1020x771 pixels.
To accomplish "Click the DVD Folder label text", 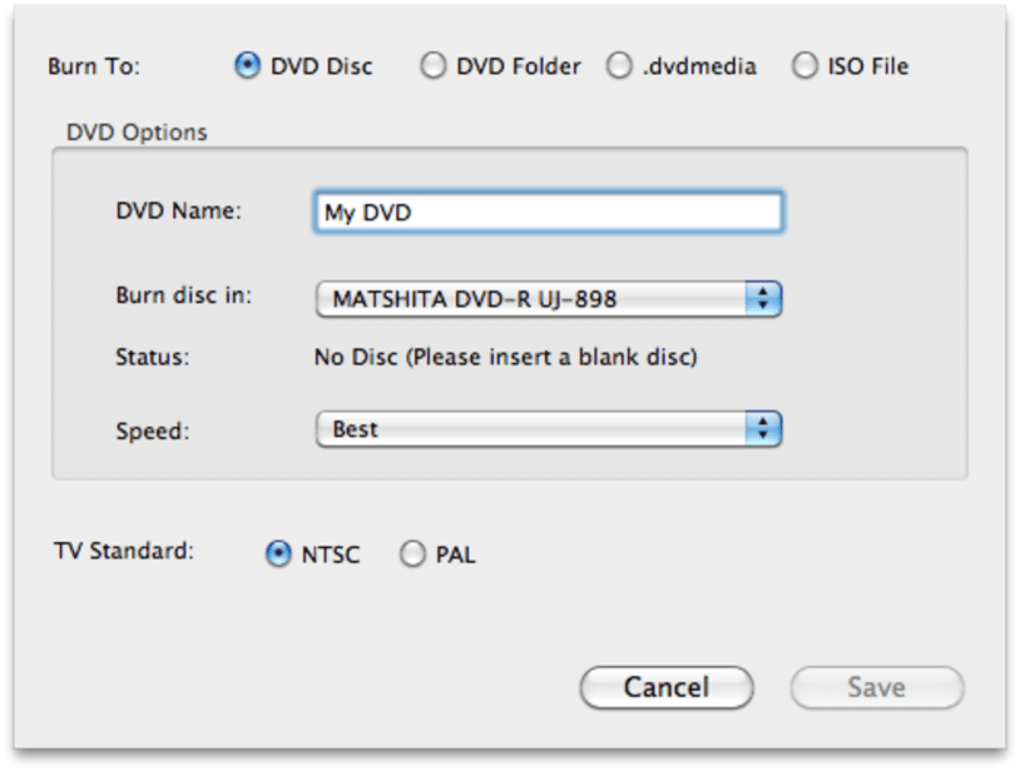I will (x=518, y=66).
